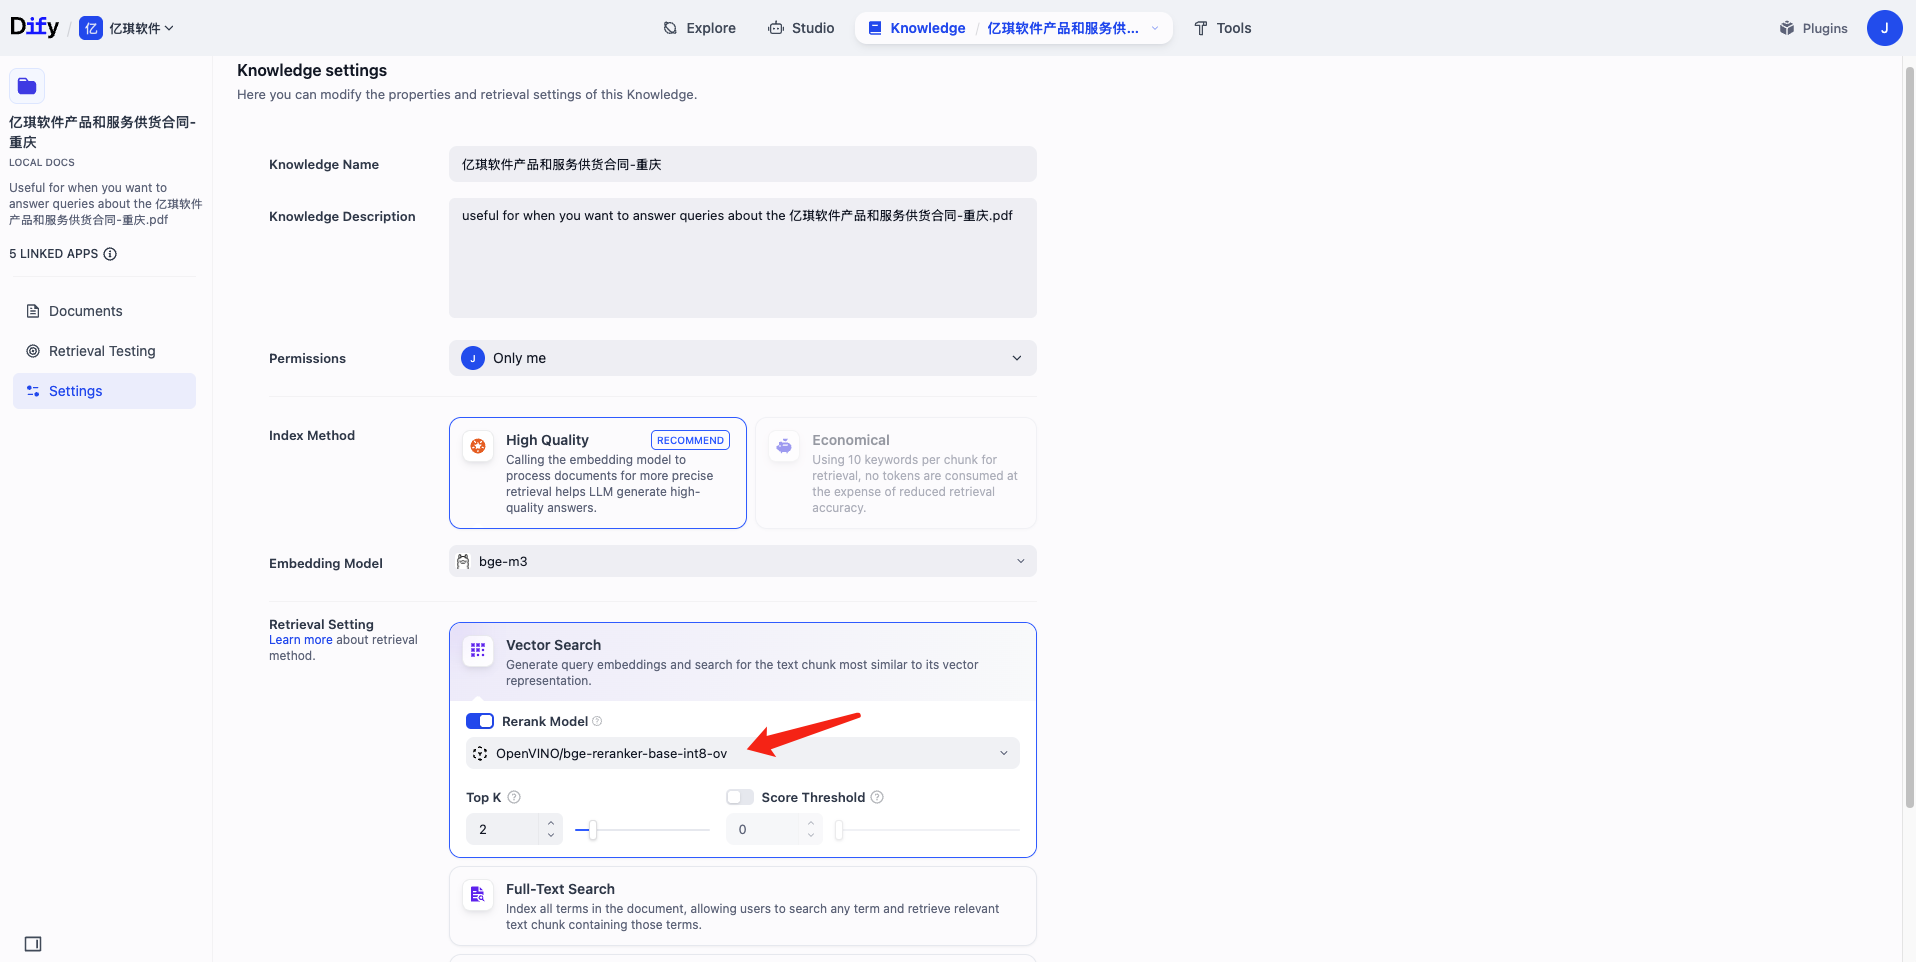Switch to the Studio tab
The height and width of the screenshot is (962, 1916).
pyautogui.click(x=801, y=28)
